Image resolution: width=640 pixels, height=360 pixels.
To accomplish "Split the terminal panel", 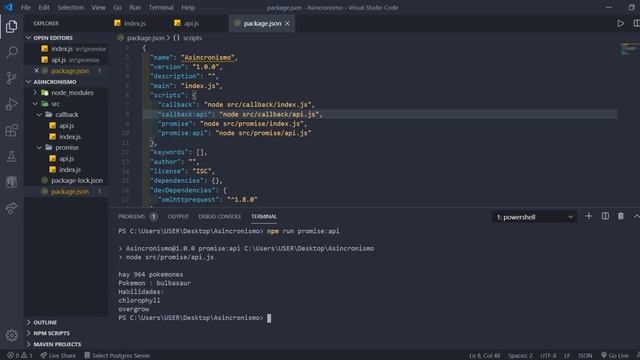I will pyautogui.click(x=605, y=216).
